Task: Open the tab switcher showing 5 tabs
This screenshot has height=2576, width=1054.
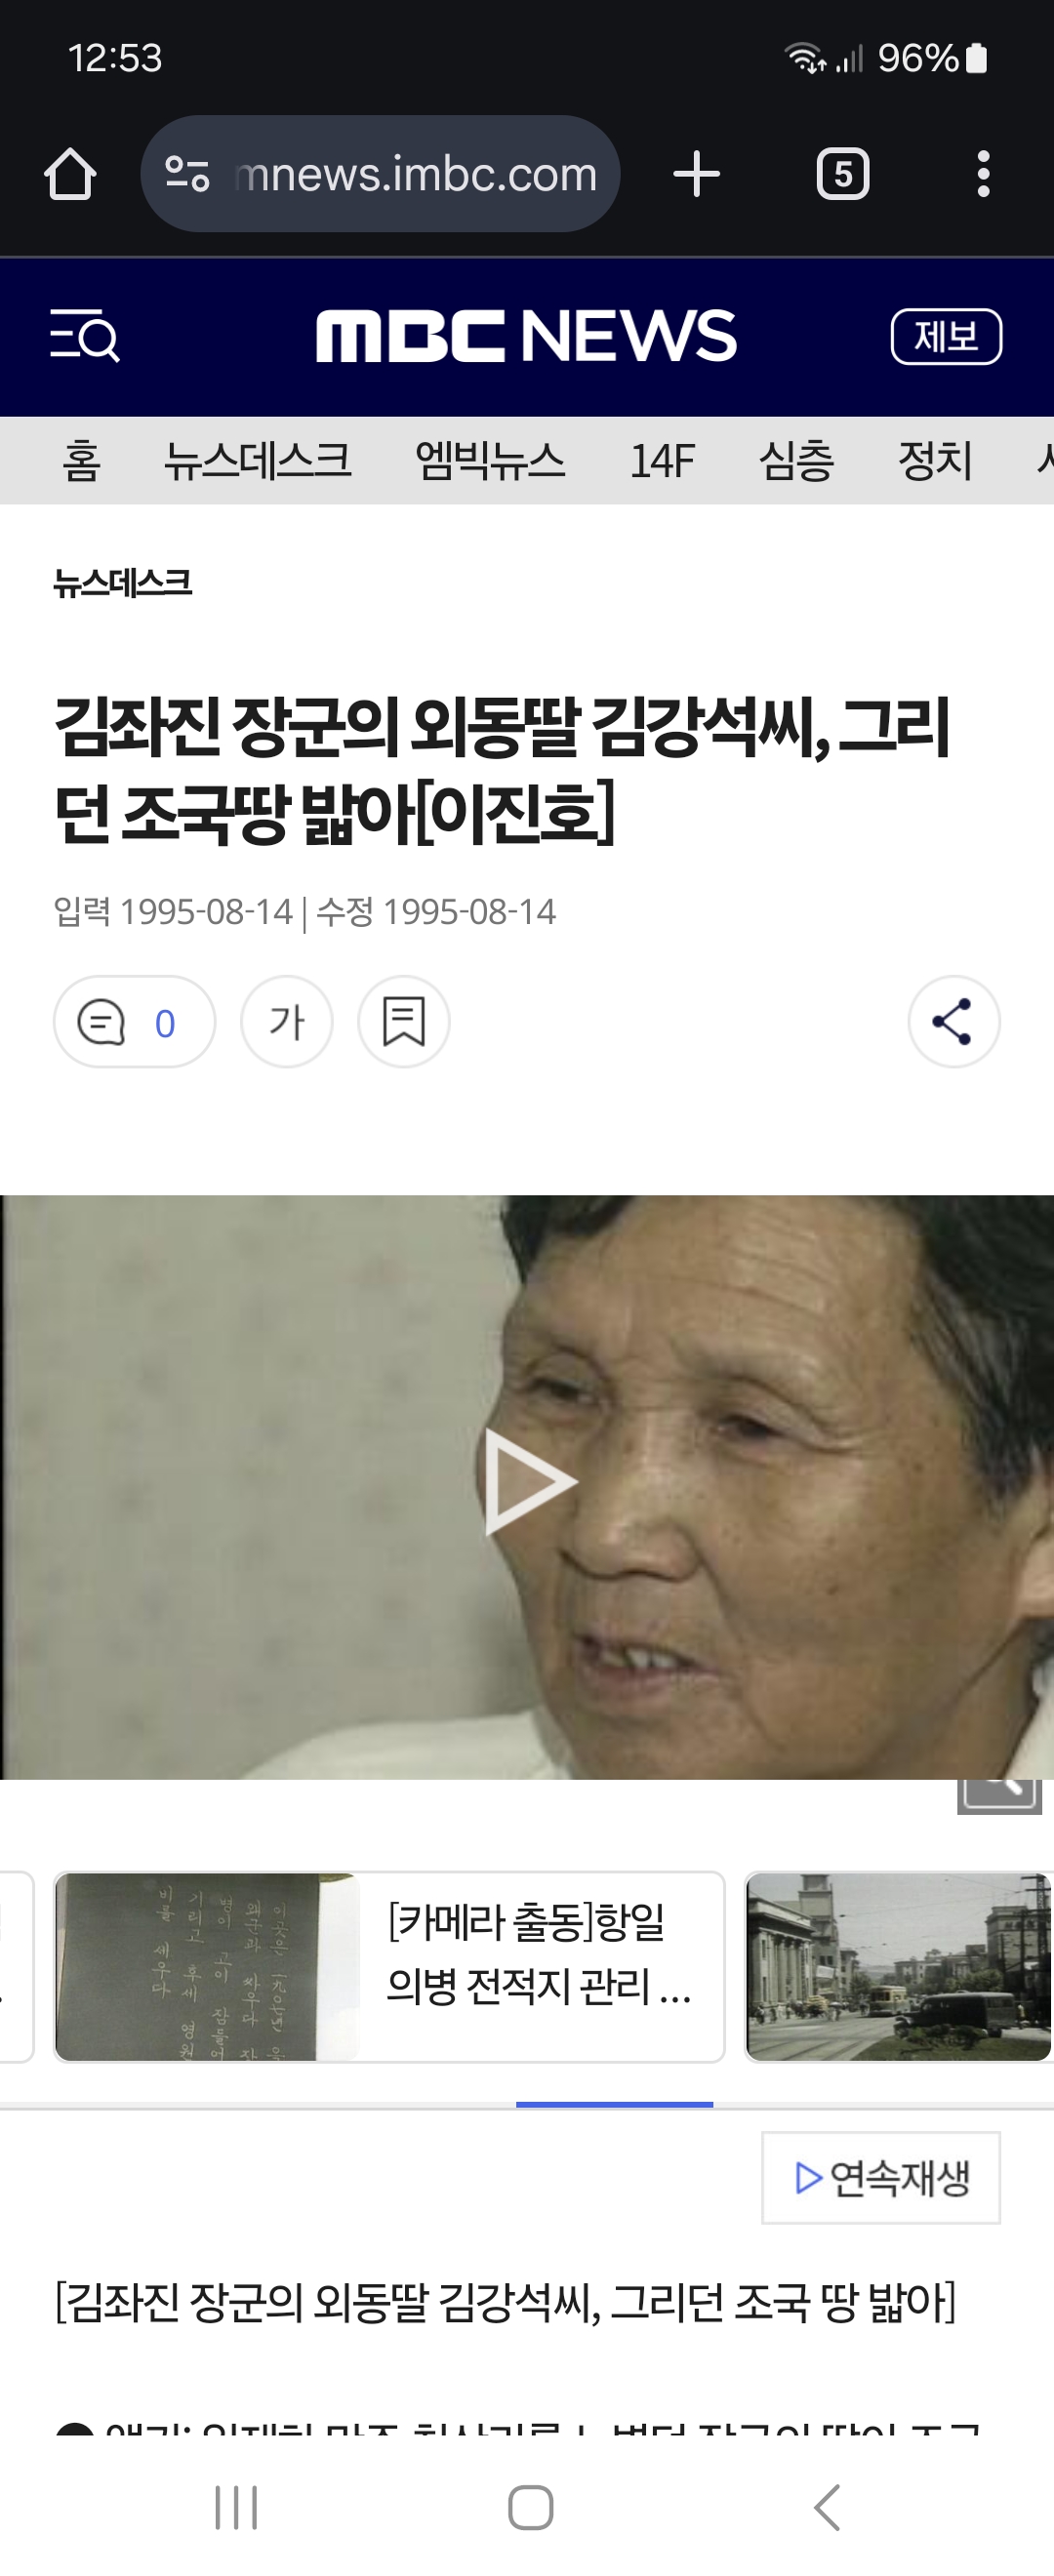Action: pos(843,174)
